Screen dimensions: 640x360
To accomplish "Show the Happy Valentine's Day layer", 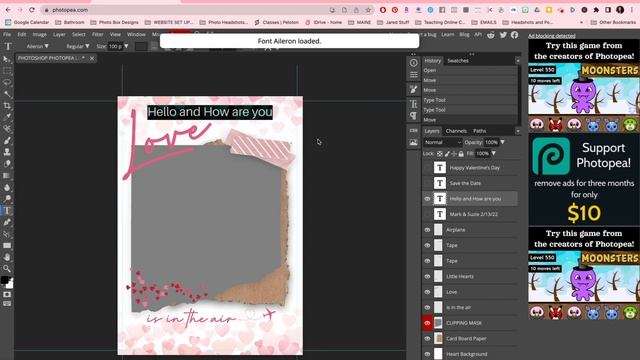I will click(x=427, y=168).
